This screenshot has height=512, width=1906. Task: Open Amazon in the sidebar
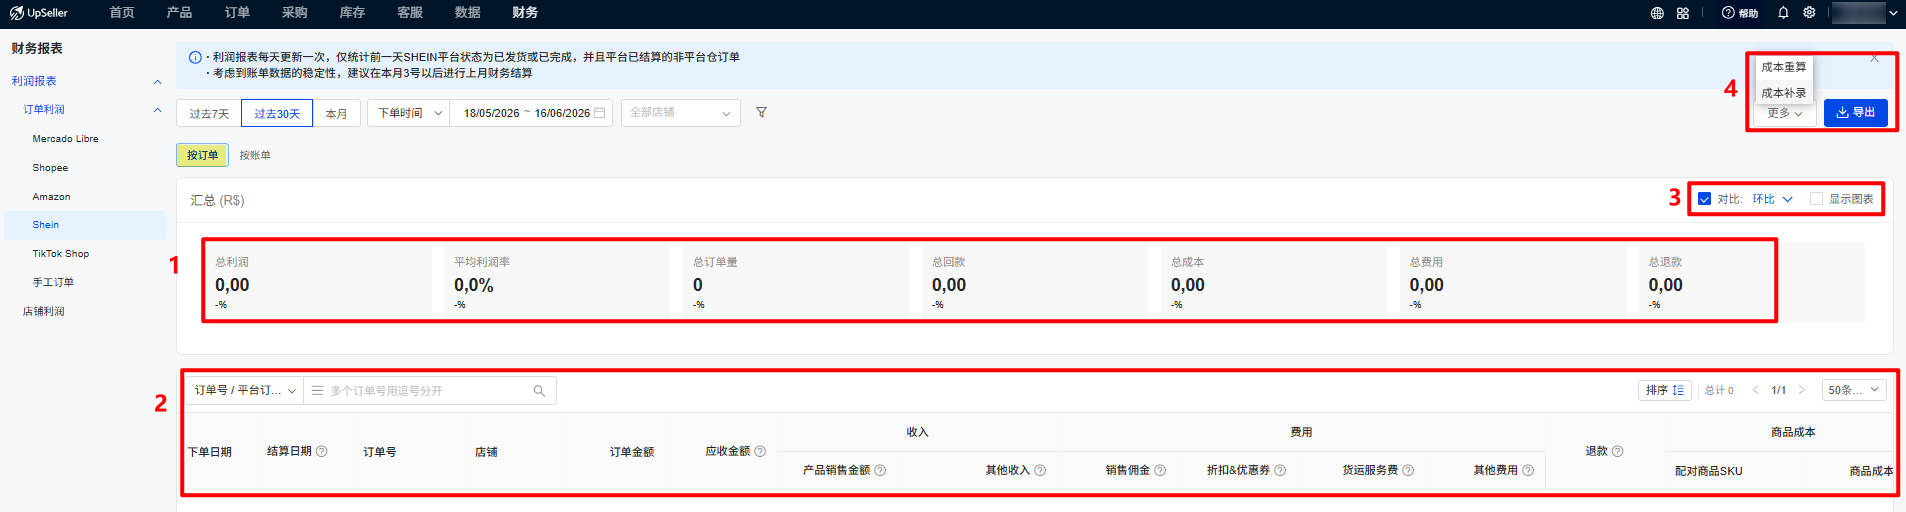(51, 197)
